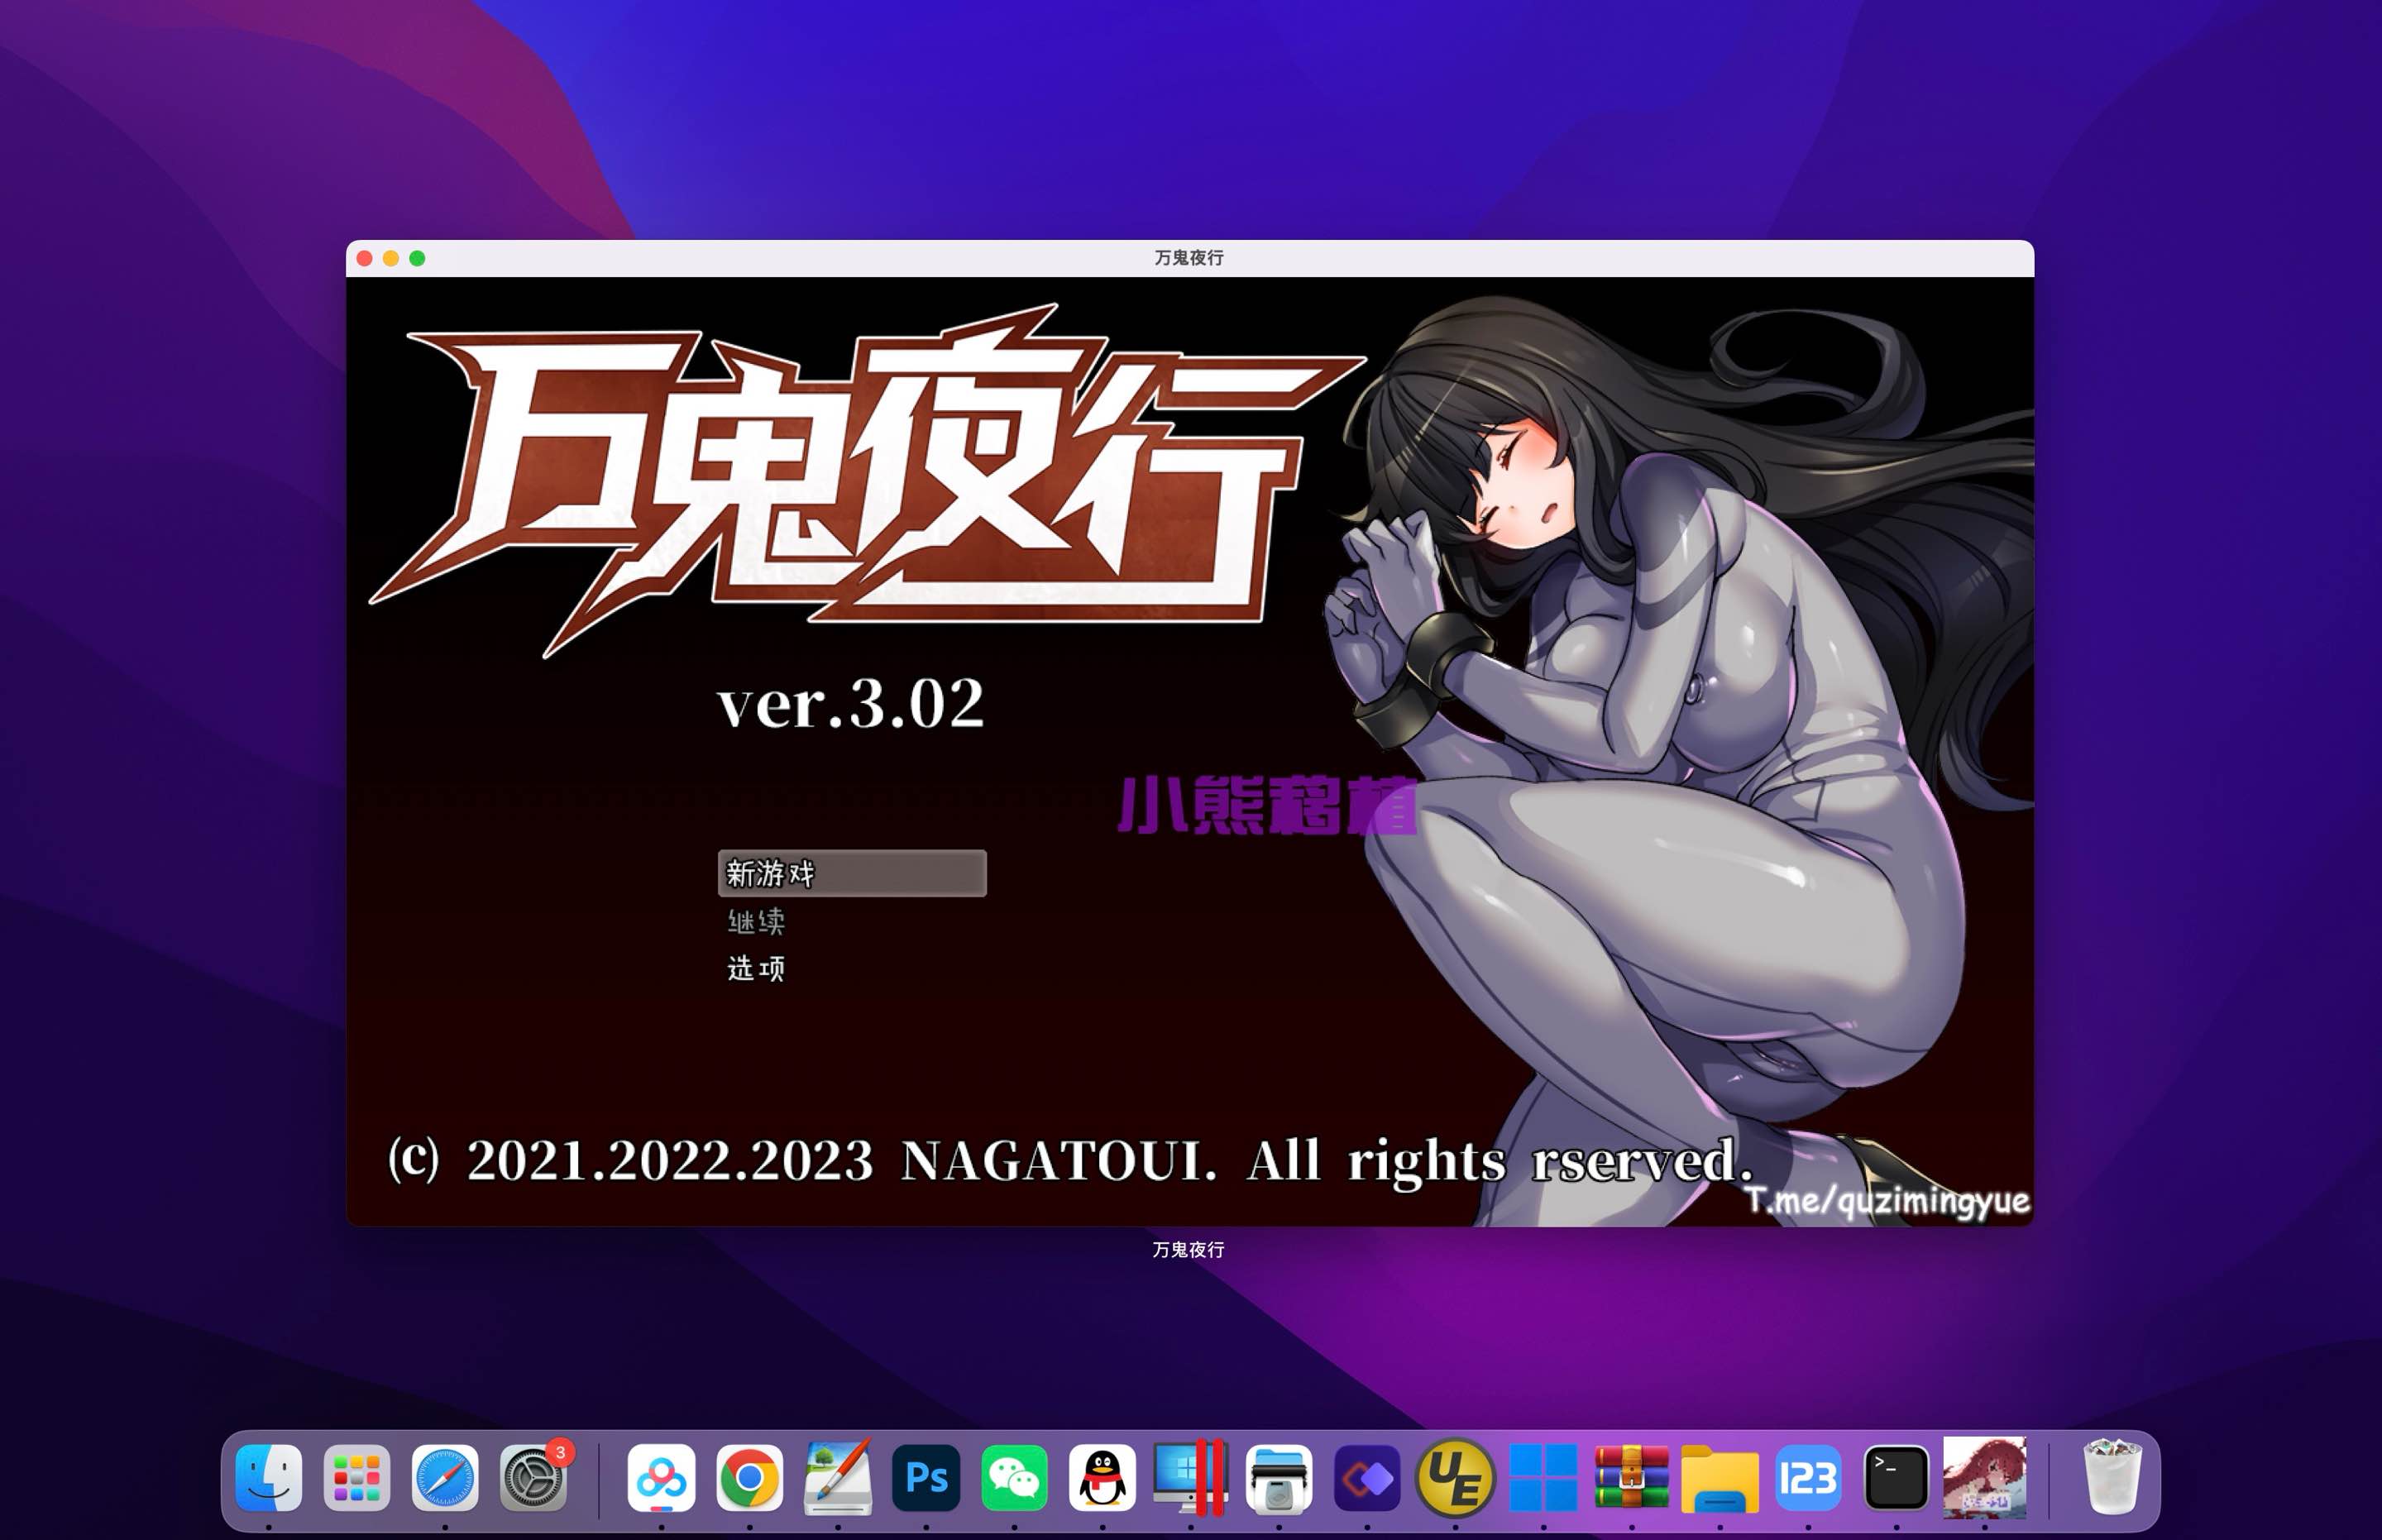Open the yellow File Explorer folder icon
Screen dimensions: 2382x1540
[x=1720, y=1478]
